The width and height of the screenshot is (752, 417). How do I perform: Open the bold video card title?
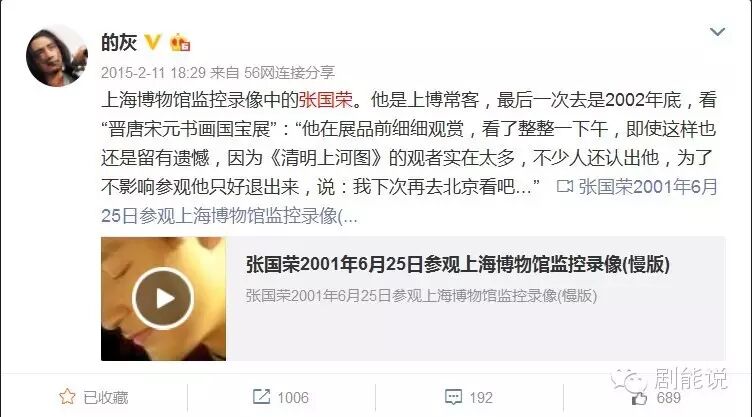(458, 264)
